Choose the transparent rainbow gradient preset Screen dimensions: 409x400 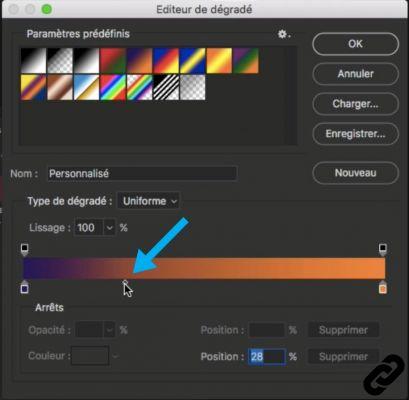click(x=139, y=87)
